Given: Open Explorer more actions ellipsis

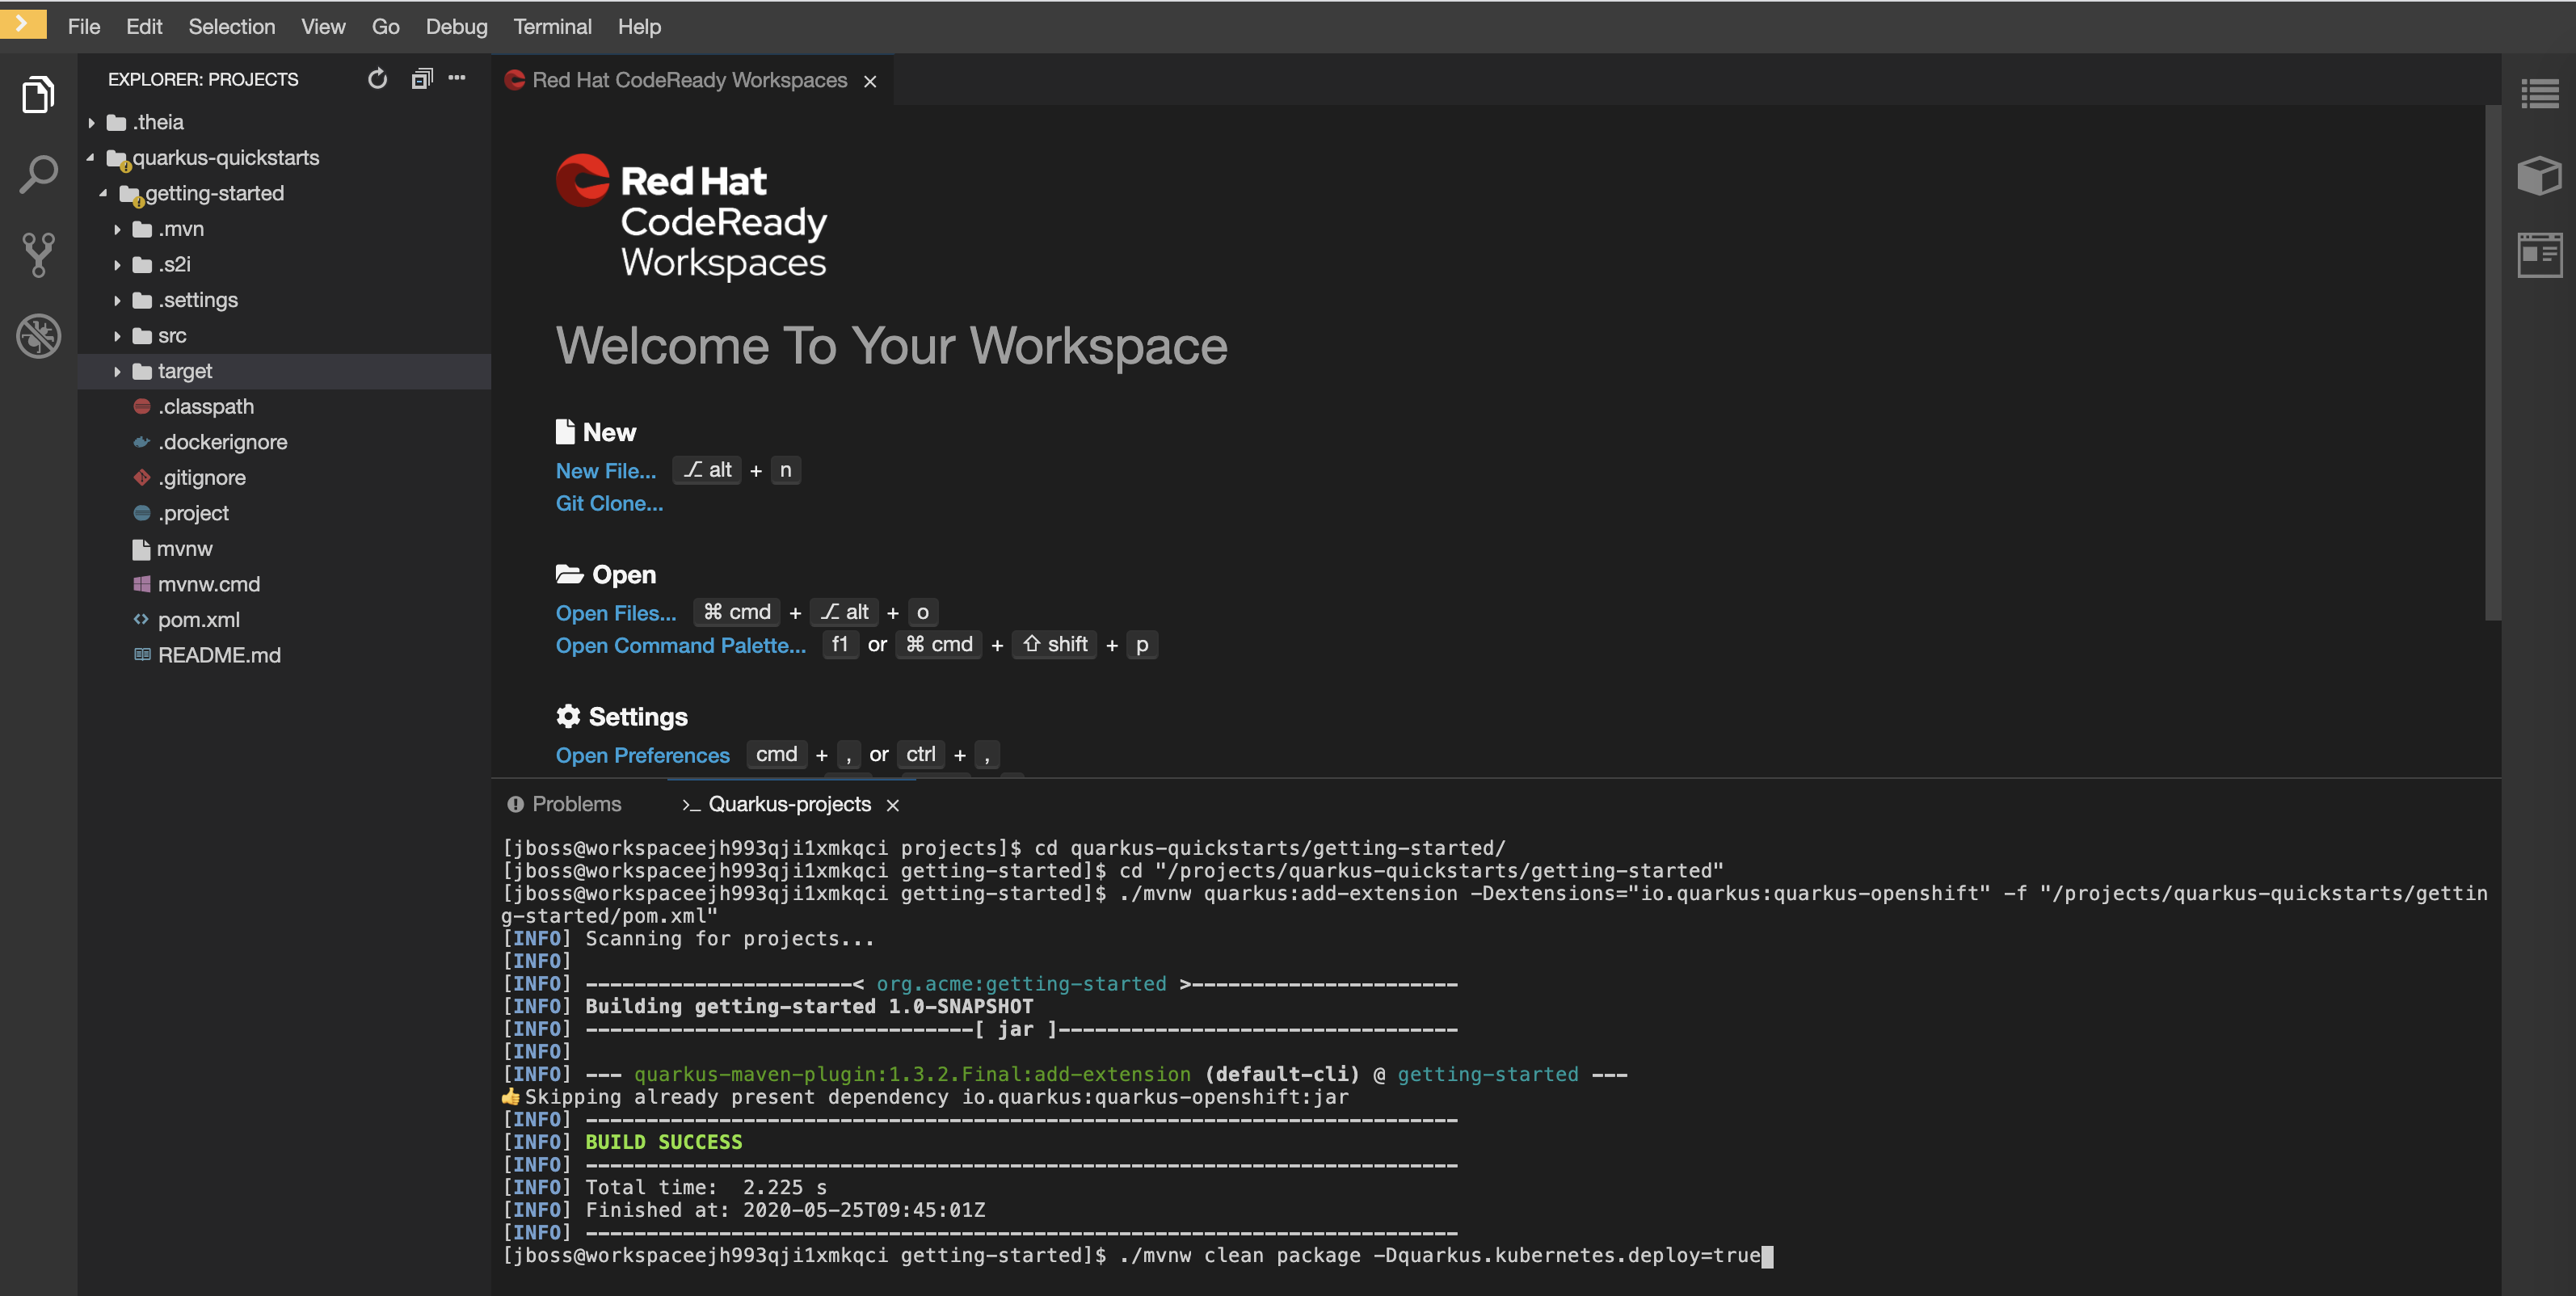Looking at the screenshot, I should [457, 78].
